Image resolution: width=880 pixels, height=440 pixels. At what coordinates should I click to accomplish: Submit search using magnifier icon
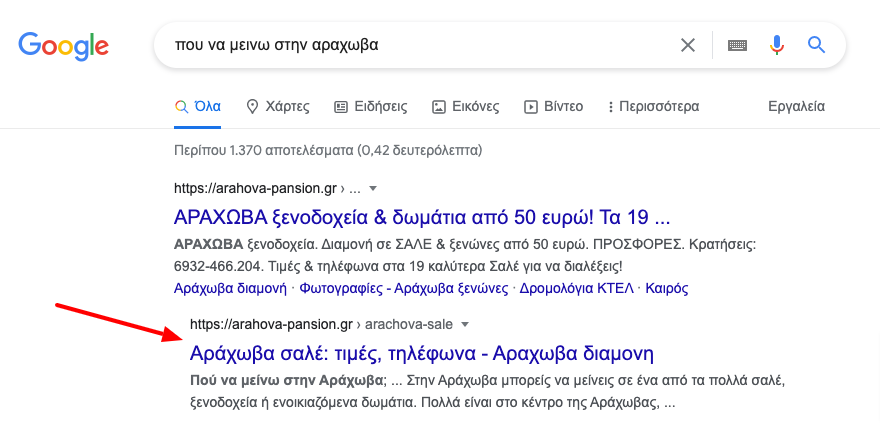point(817,45)
